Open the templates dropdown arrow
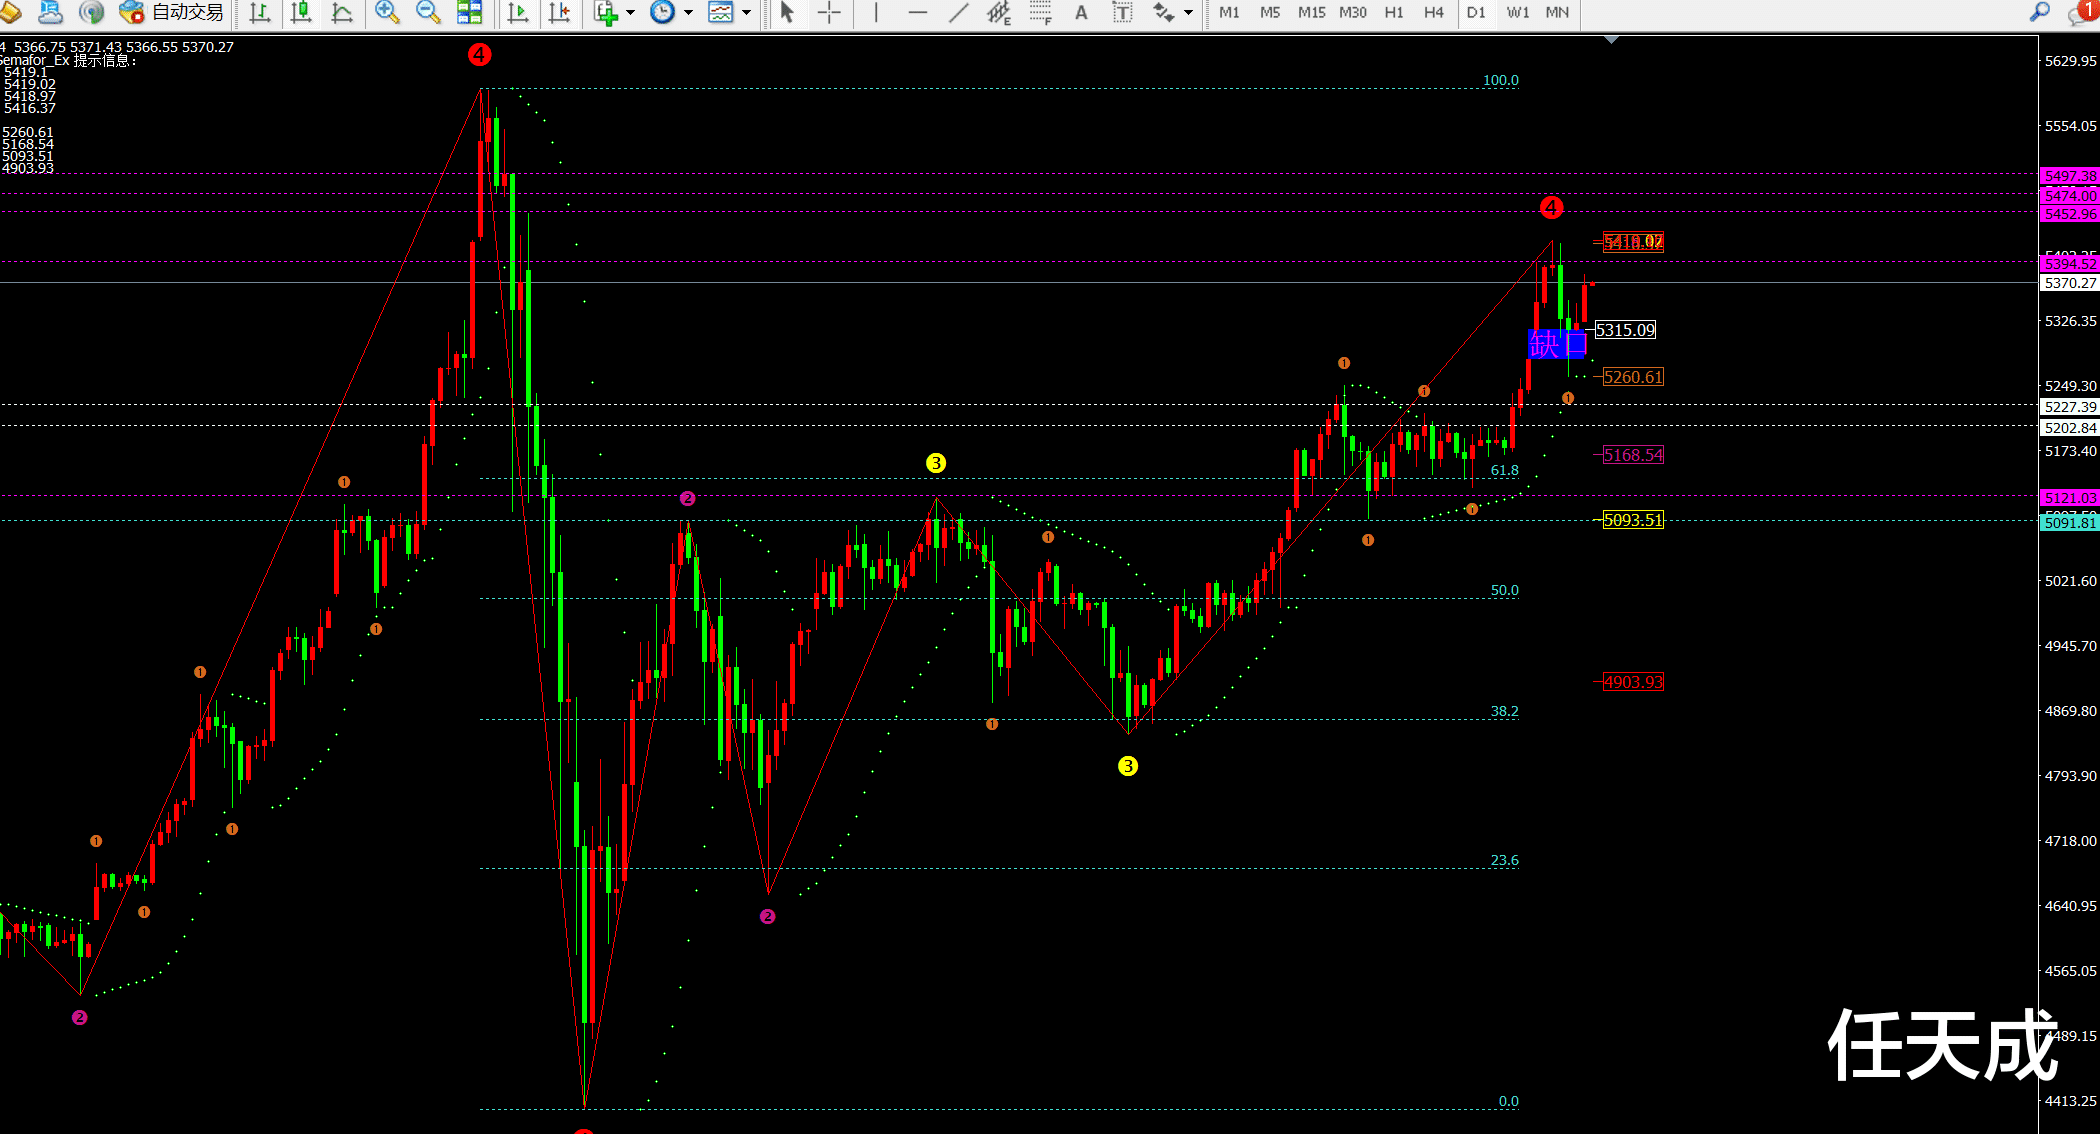Screen dimensions: 2100x1134 [x=746, y=12]
